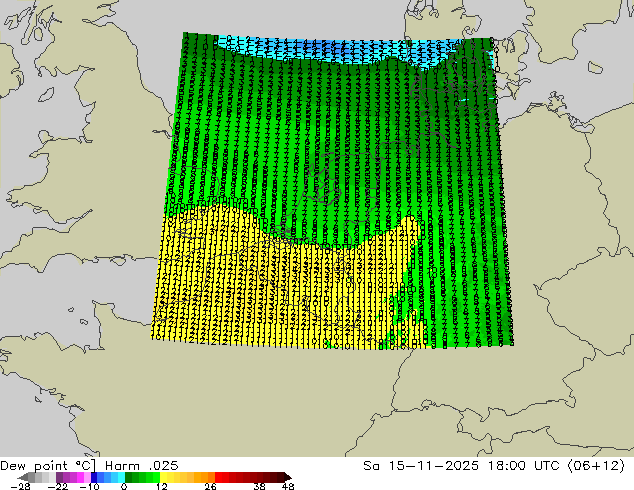This screenshot has width=634, height=490.
Task: Click the cyan legend swatch left of 0
Action: 121,477
